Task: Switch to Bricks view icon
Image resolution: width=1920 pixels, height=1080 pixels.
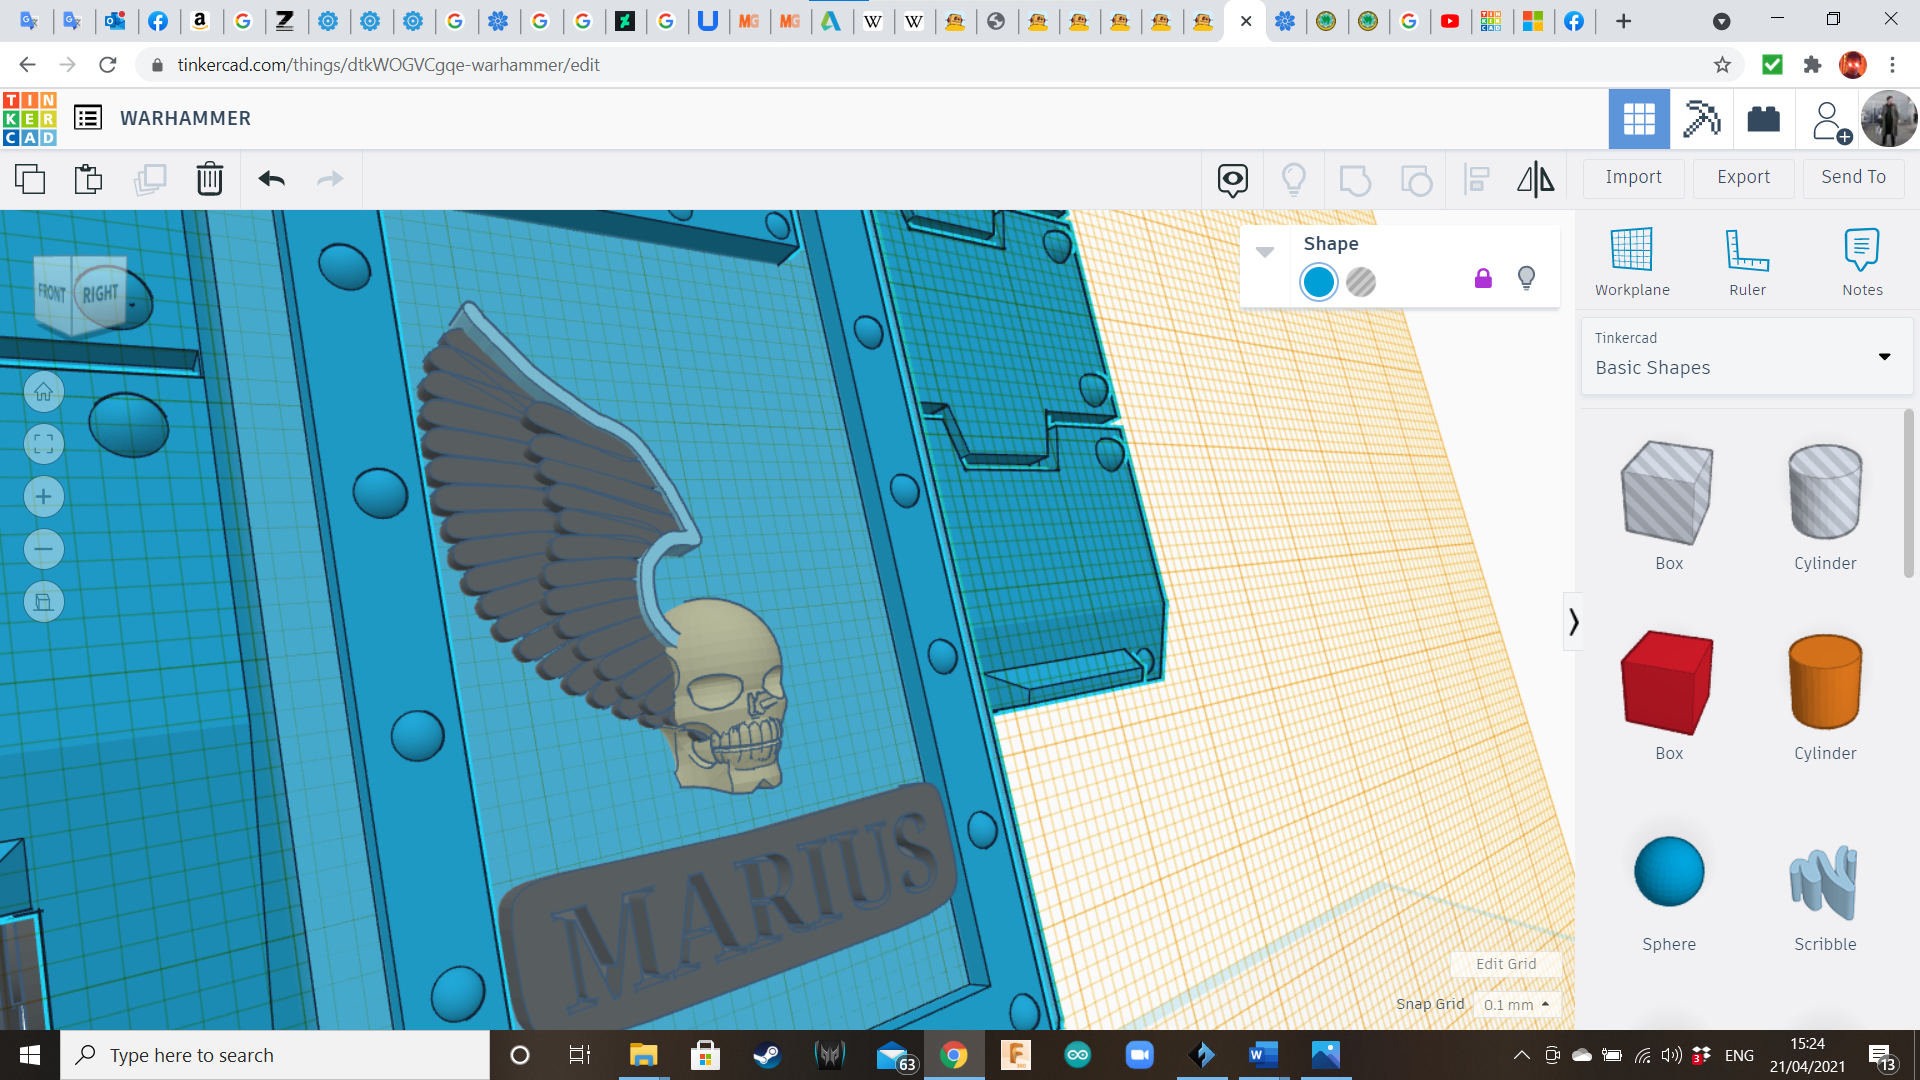Action: (x=1763, y=119)
